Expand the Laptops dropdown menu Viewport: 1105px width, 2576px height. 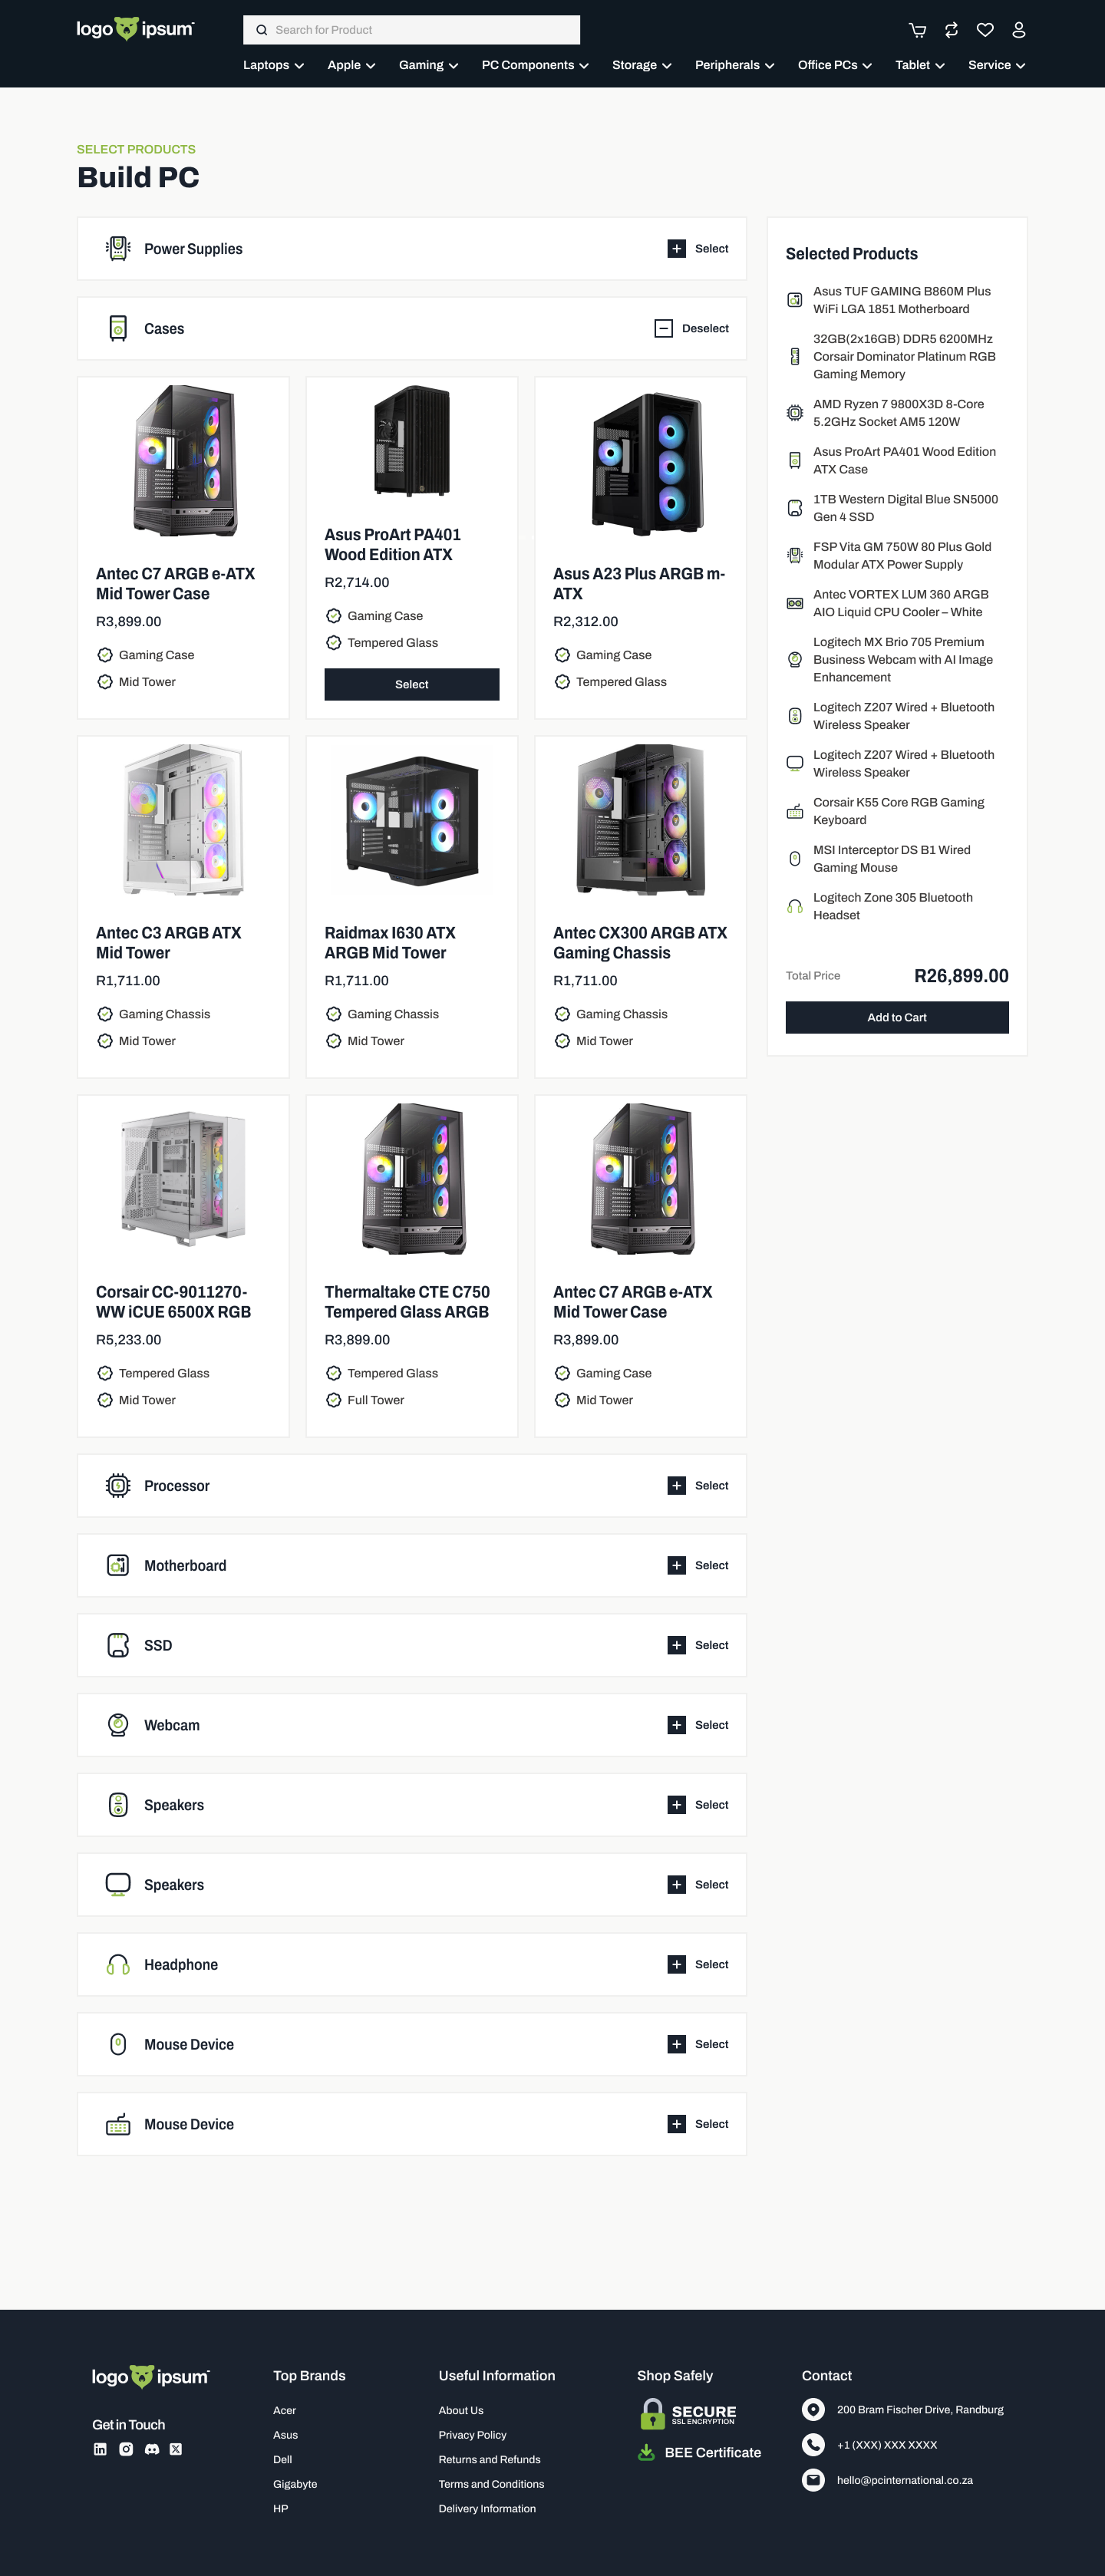pyautogui.click(x=273, y=65)
